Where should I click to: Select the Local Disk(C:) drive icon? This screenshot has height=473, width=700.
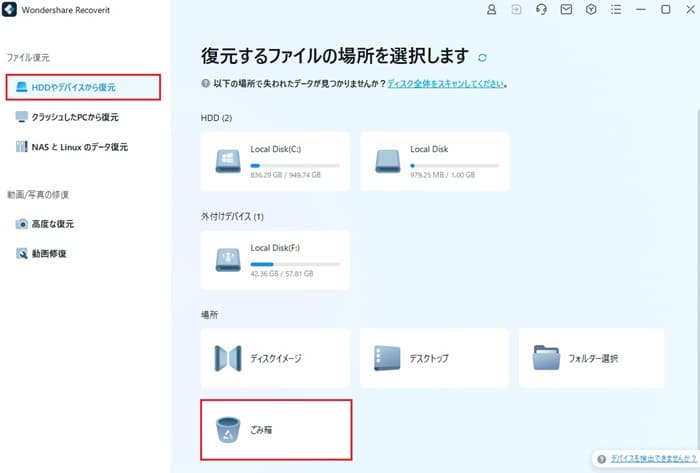pyautogui.click(x=228, y=161)
